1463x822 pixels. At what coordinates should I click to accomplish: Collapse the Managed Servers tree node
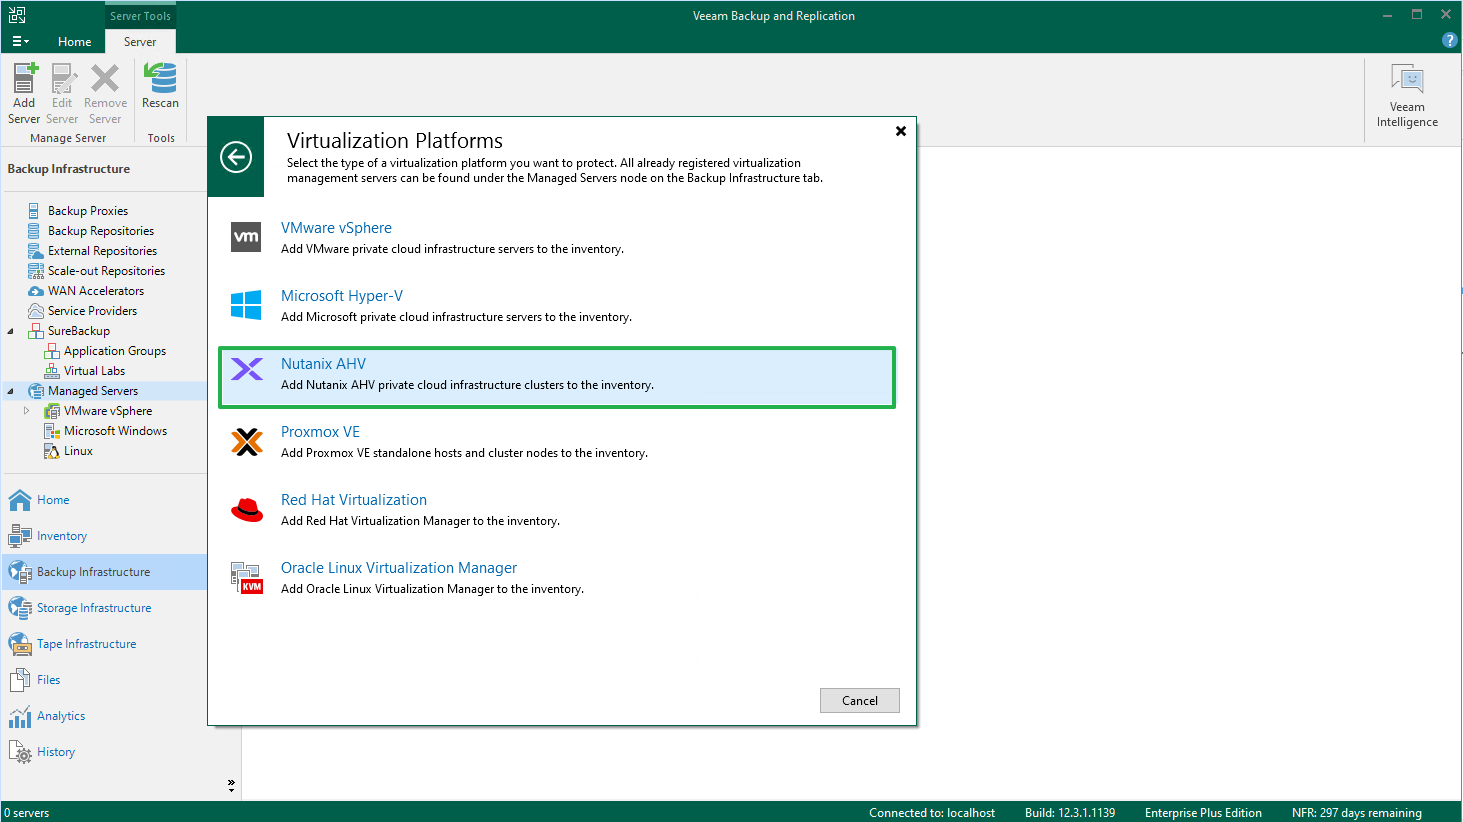(11, 391)
